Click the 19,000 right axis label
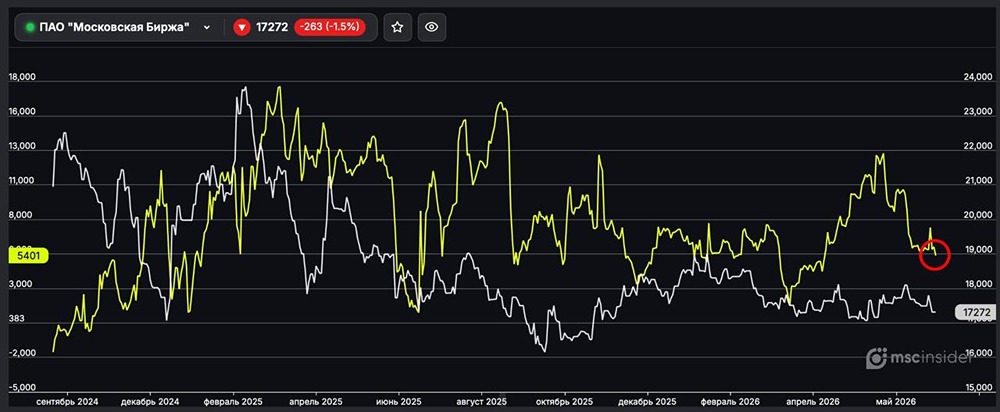1000x412 pixels. click(x=977, y=250)
